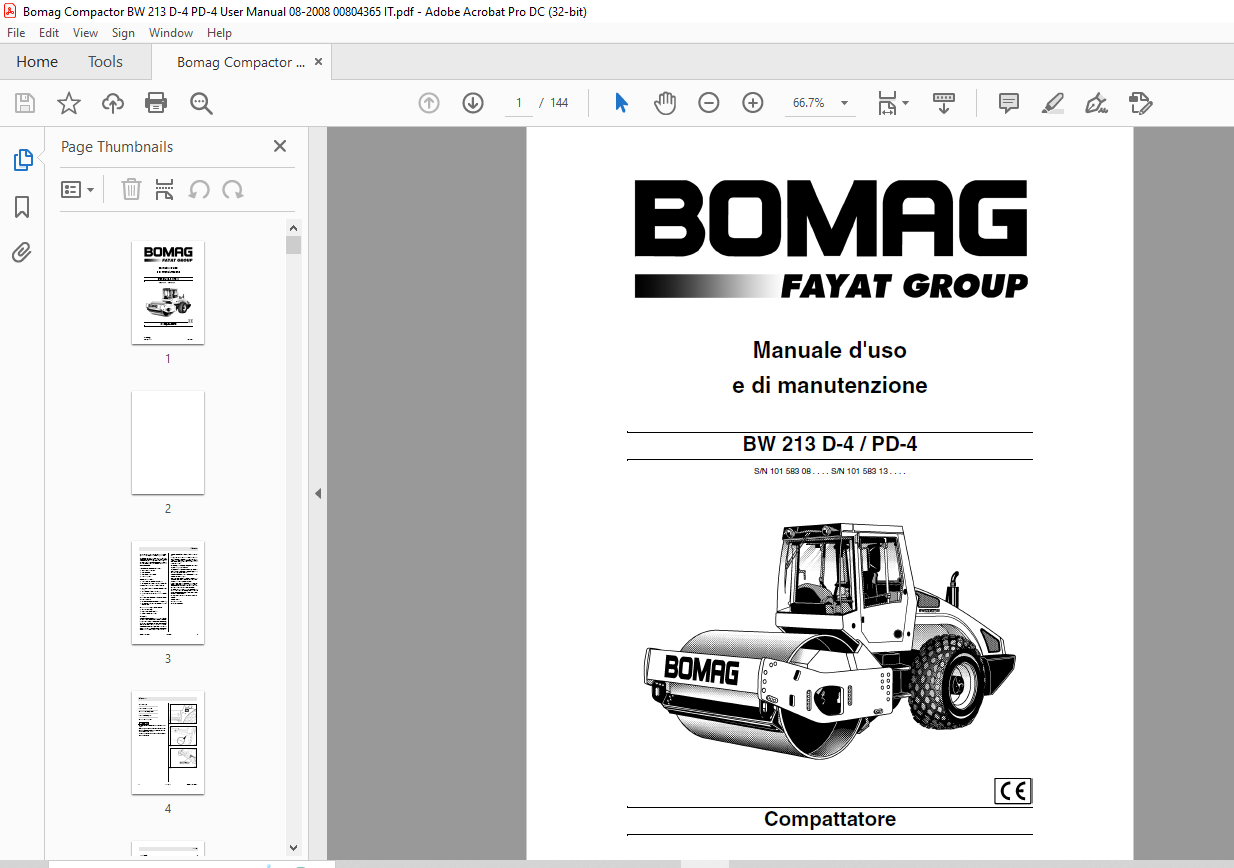
Task: Click the serial number 'S/N 101 583 08' line
Action: pyautogui.click(x=830, y=469)
